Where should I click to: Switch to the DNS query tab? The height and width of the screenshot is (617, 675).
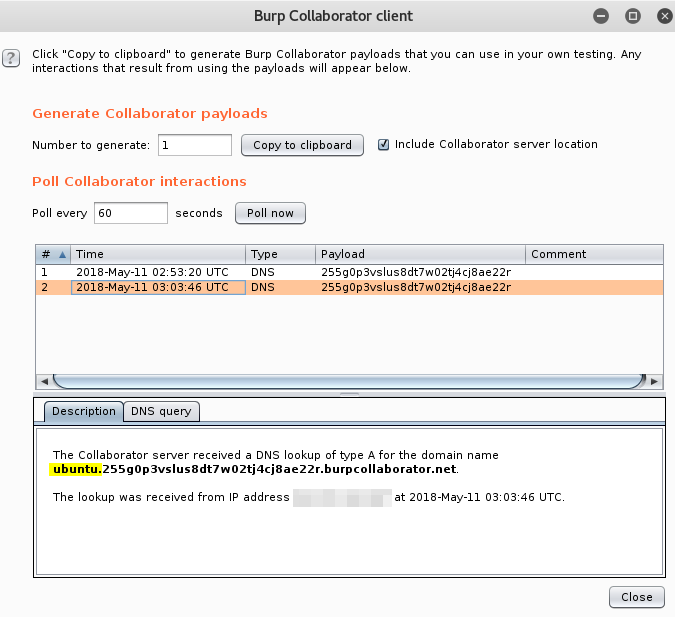pyautogui.click(x=163, y=411)
